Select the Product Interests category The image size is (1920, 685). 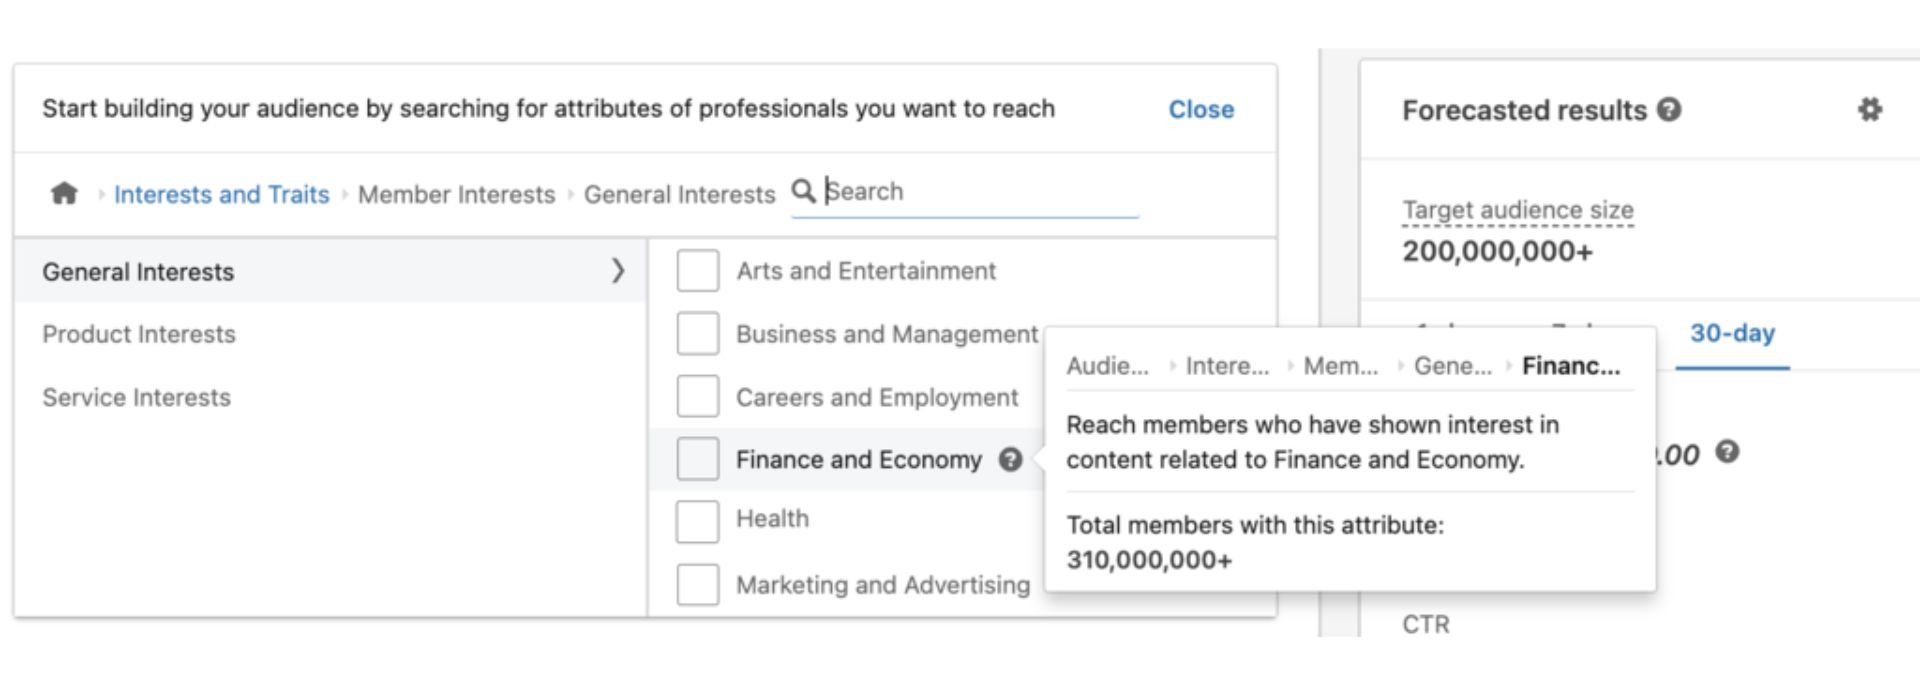click(137, 334)
